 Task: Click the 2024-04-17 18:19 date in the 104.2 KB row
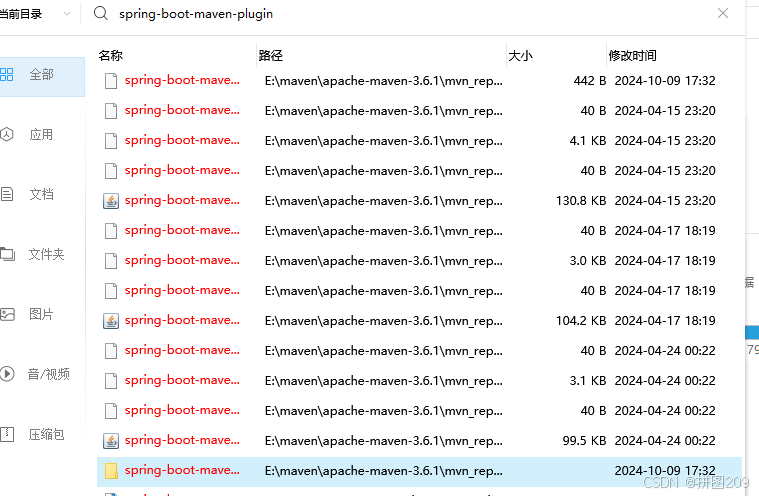point(665,320)
